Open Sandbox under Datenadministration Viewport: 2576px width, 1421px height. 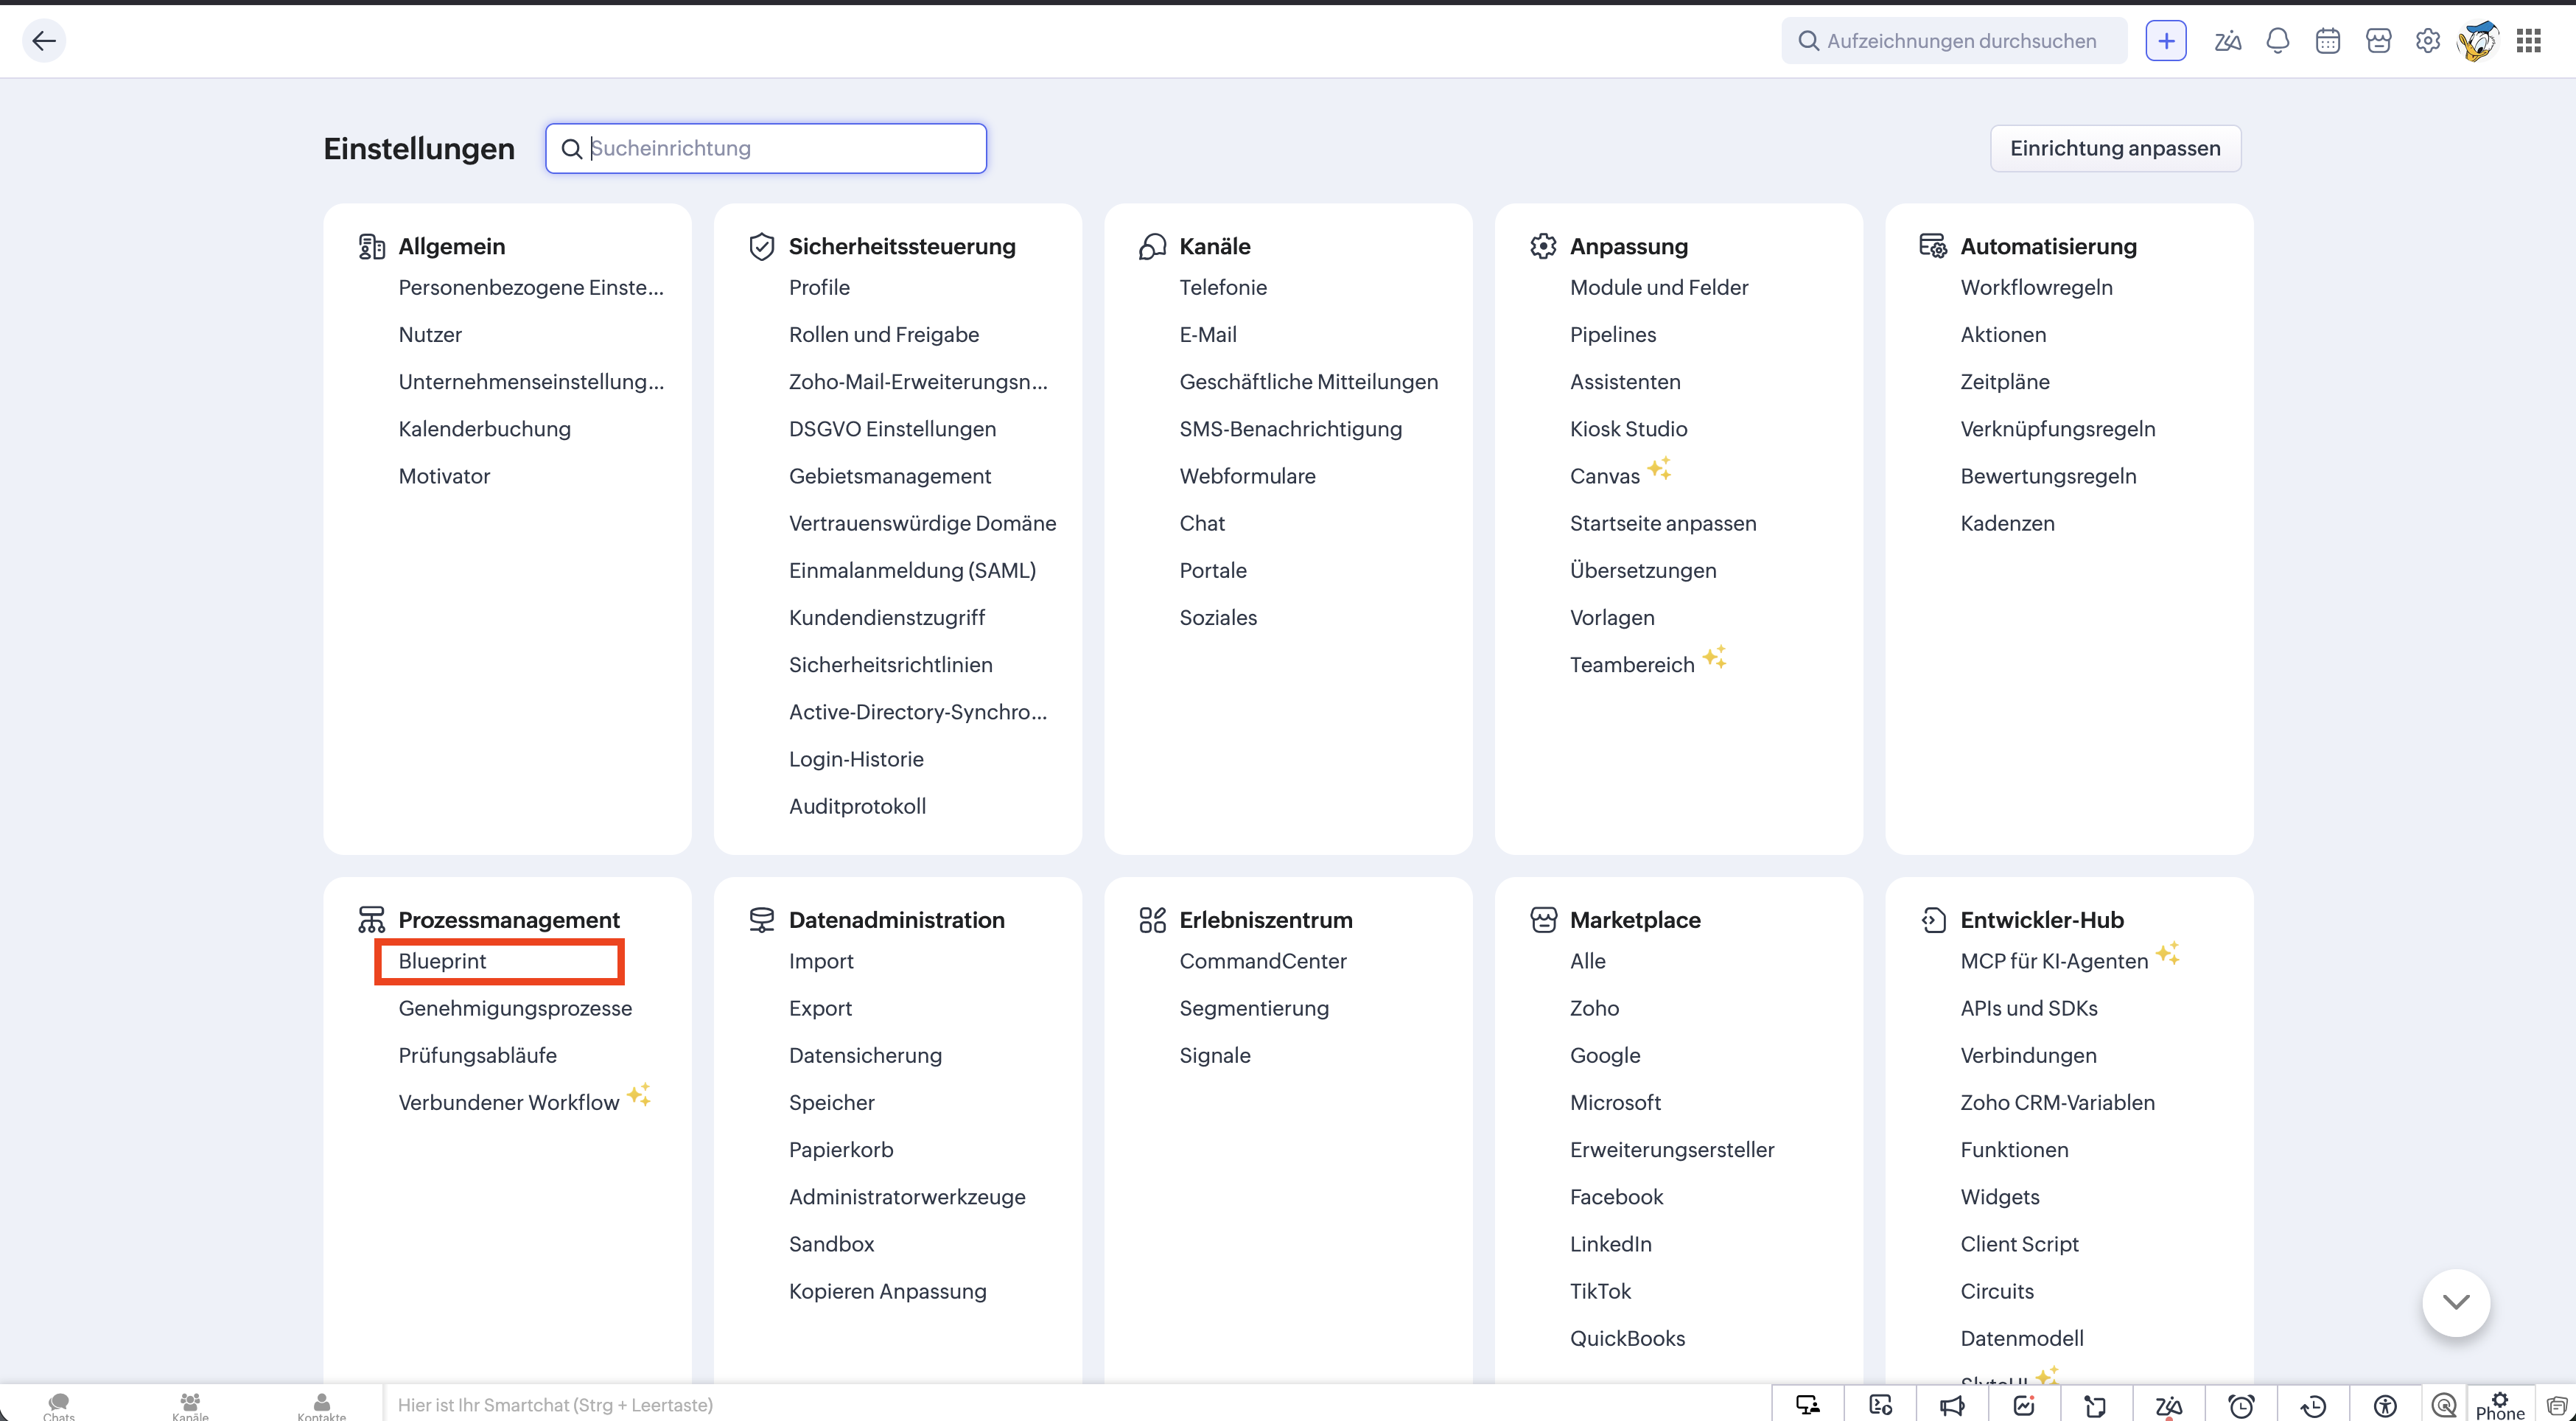831,1244
